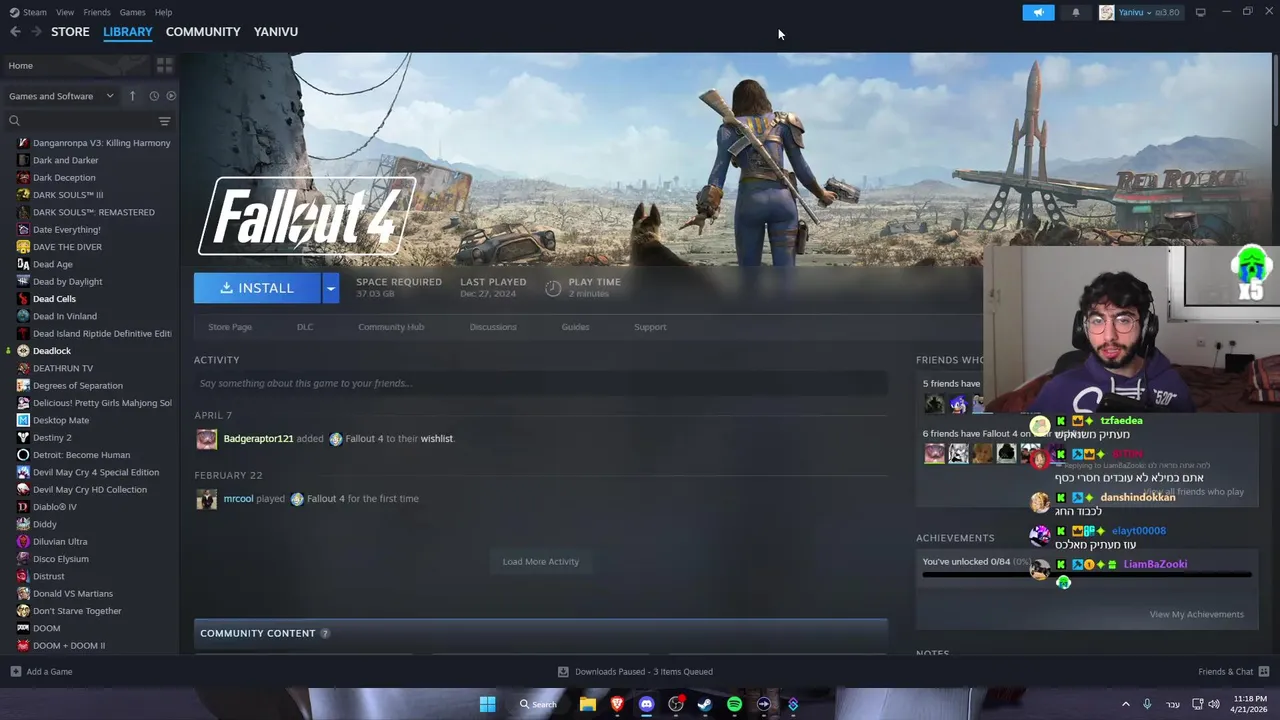Screen dimensions: 1280x720
Task: Select Dead by Daylight in the list
Action: click(x=67, y=282)
